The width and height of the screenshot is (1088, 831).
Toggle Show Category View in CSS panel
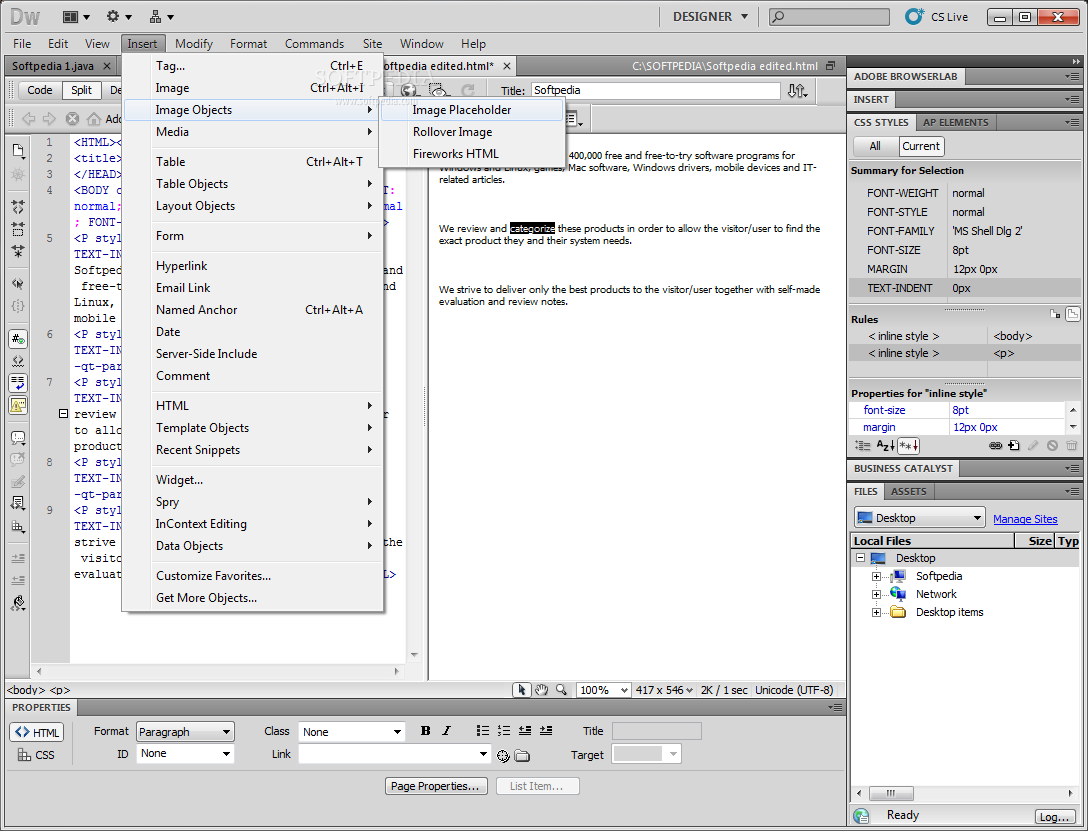pyautogui.click(x=860, y=446)
